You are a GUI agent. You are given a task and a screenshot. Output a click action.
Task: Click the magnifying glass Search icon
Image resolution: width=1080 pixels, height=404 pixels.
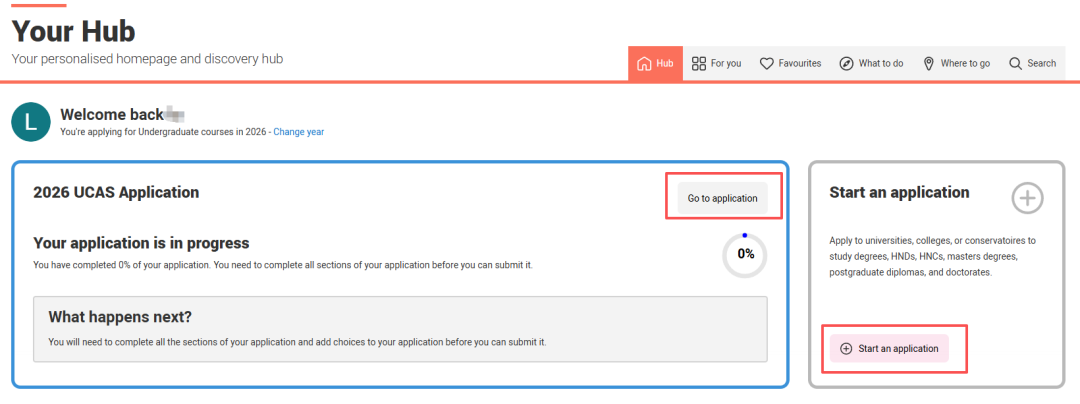click(x=1016, y=63)
